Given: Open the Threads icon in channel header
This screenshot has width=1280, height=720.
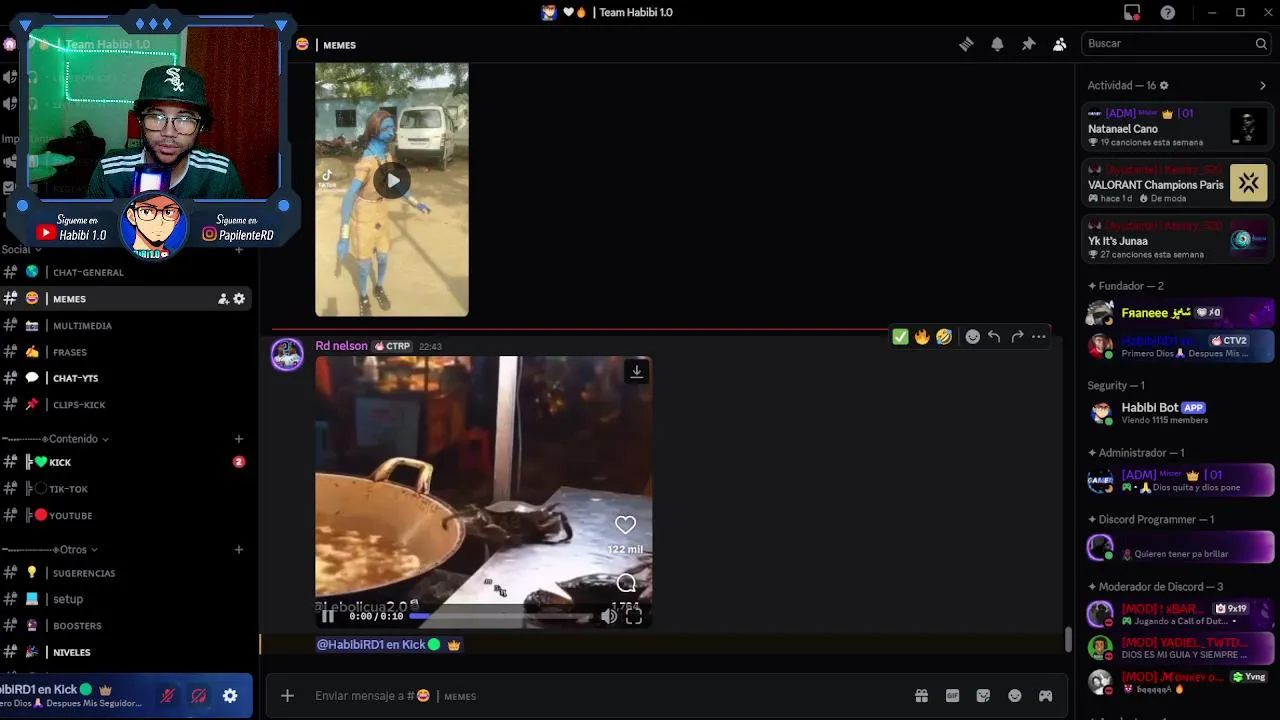Looking at the screenshot, I should pyautogui.click(x=966, y=44).
